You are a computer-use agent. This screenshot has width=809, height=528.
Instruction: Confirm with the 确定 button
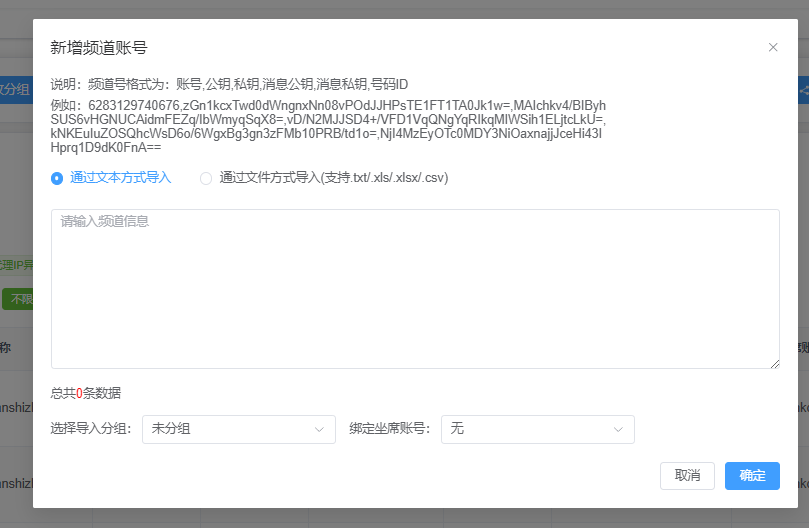752,476
